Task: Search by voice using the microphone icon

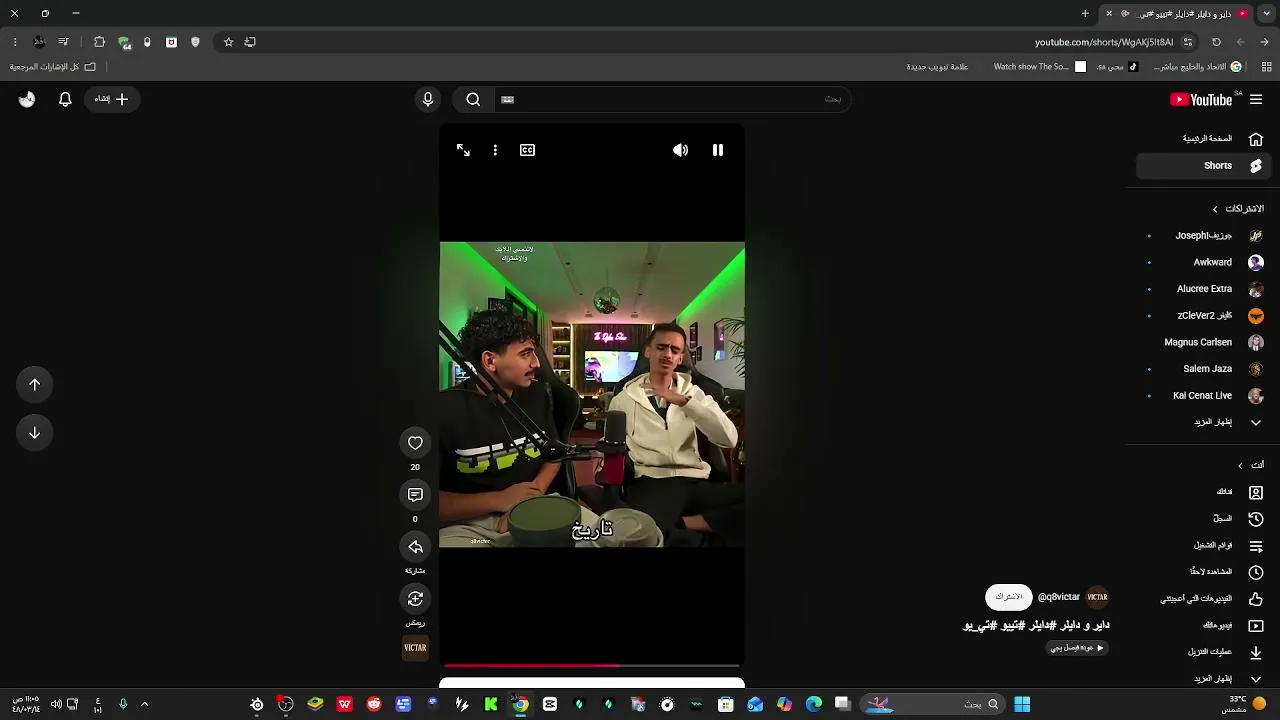Action: pos(428,99)
